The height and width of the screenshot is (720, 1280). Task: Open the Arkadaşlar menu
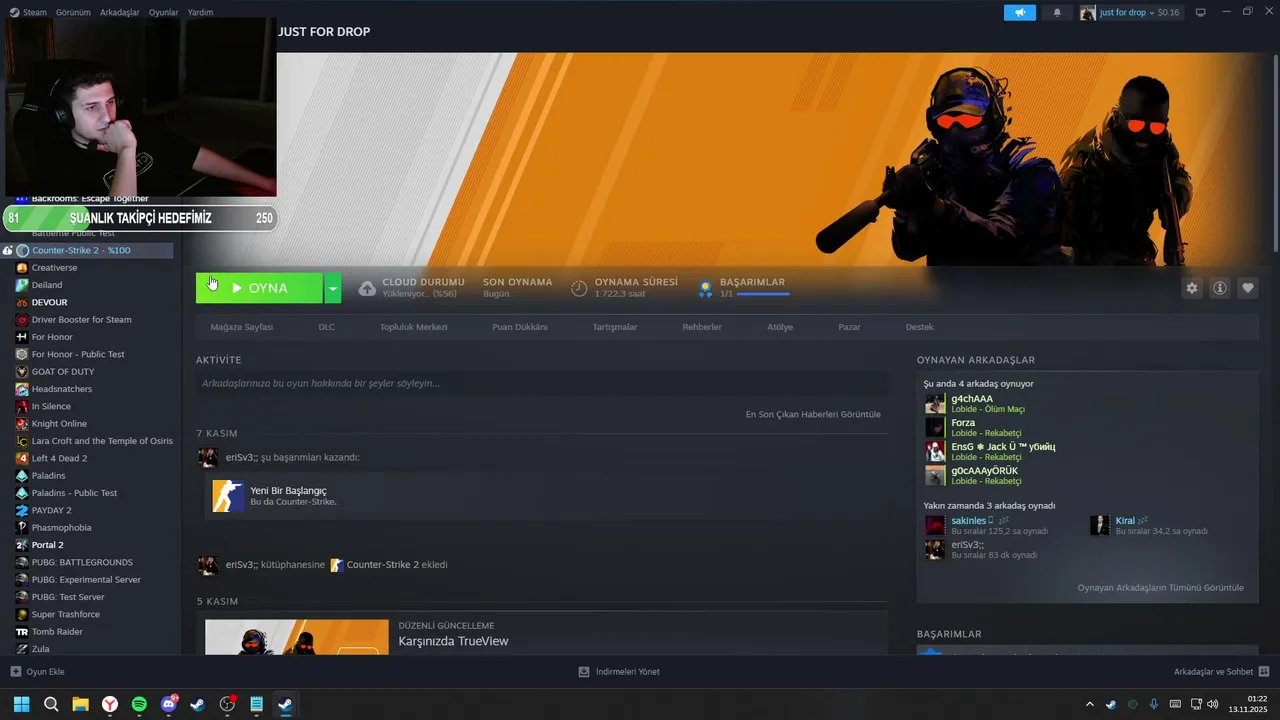[119, 12]
